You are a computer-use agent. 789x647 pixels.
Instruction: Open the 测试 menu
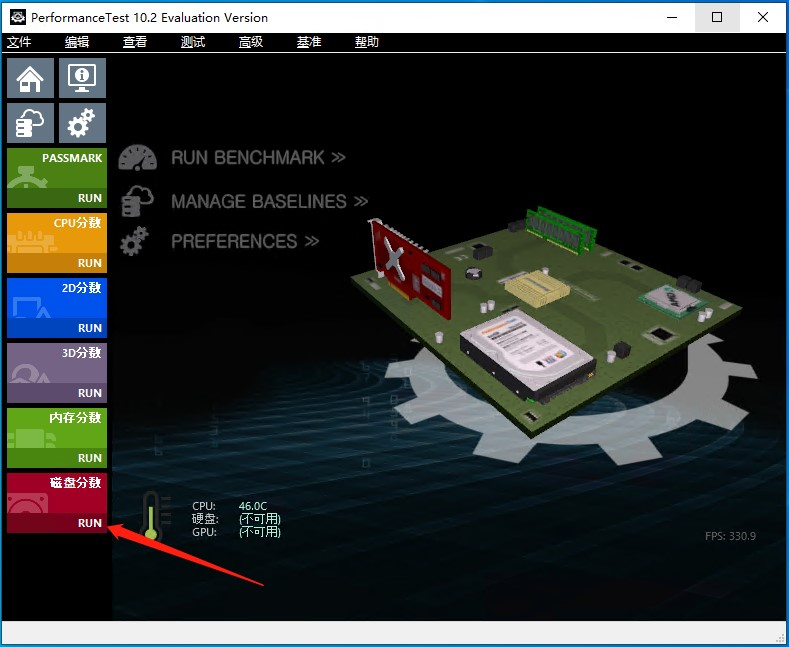click(x=193, y=42)
